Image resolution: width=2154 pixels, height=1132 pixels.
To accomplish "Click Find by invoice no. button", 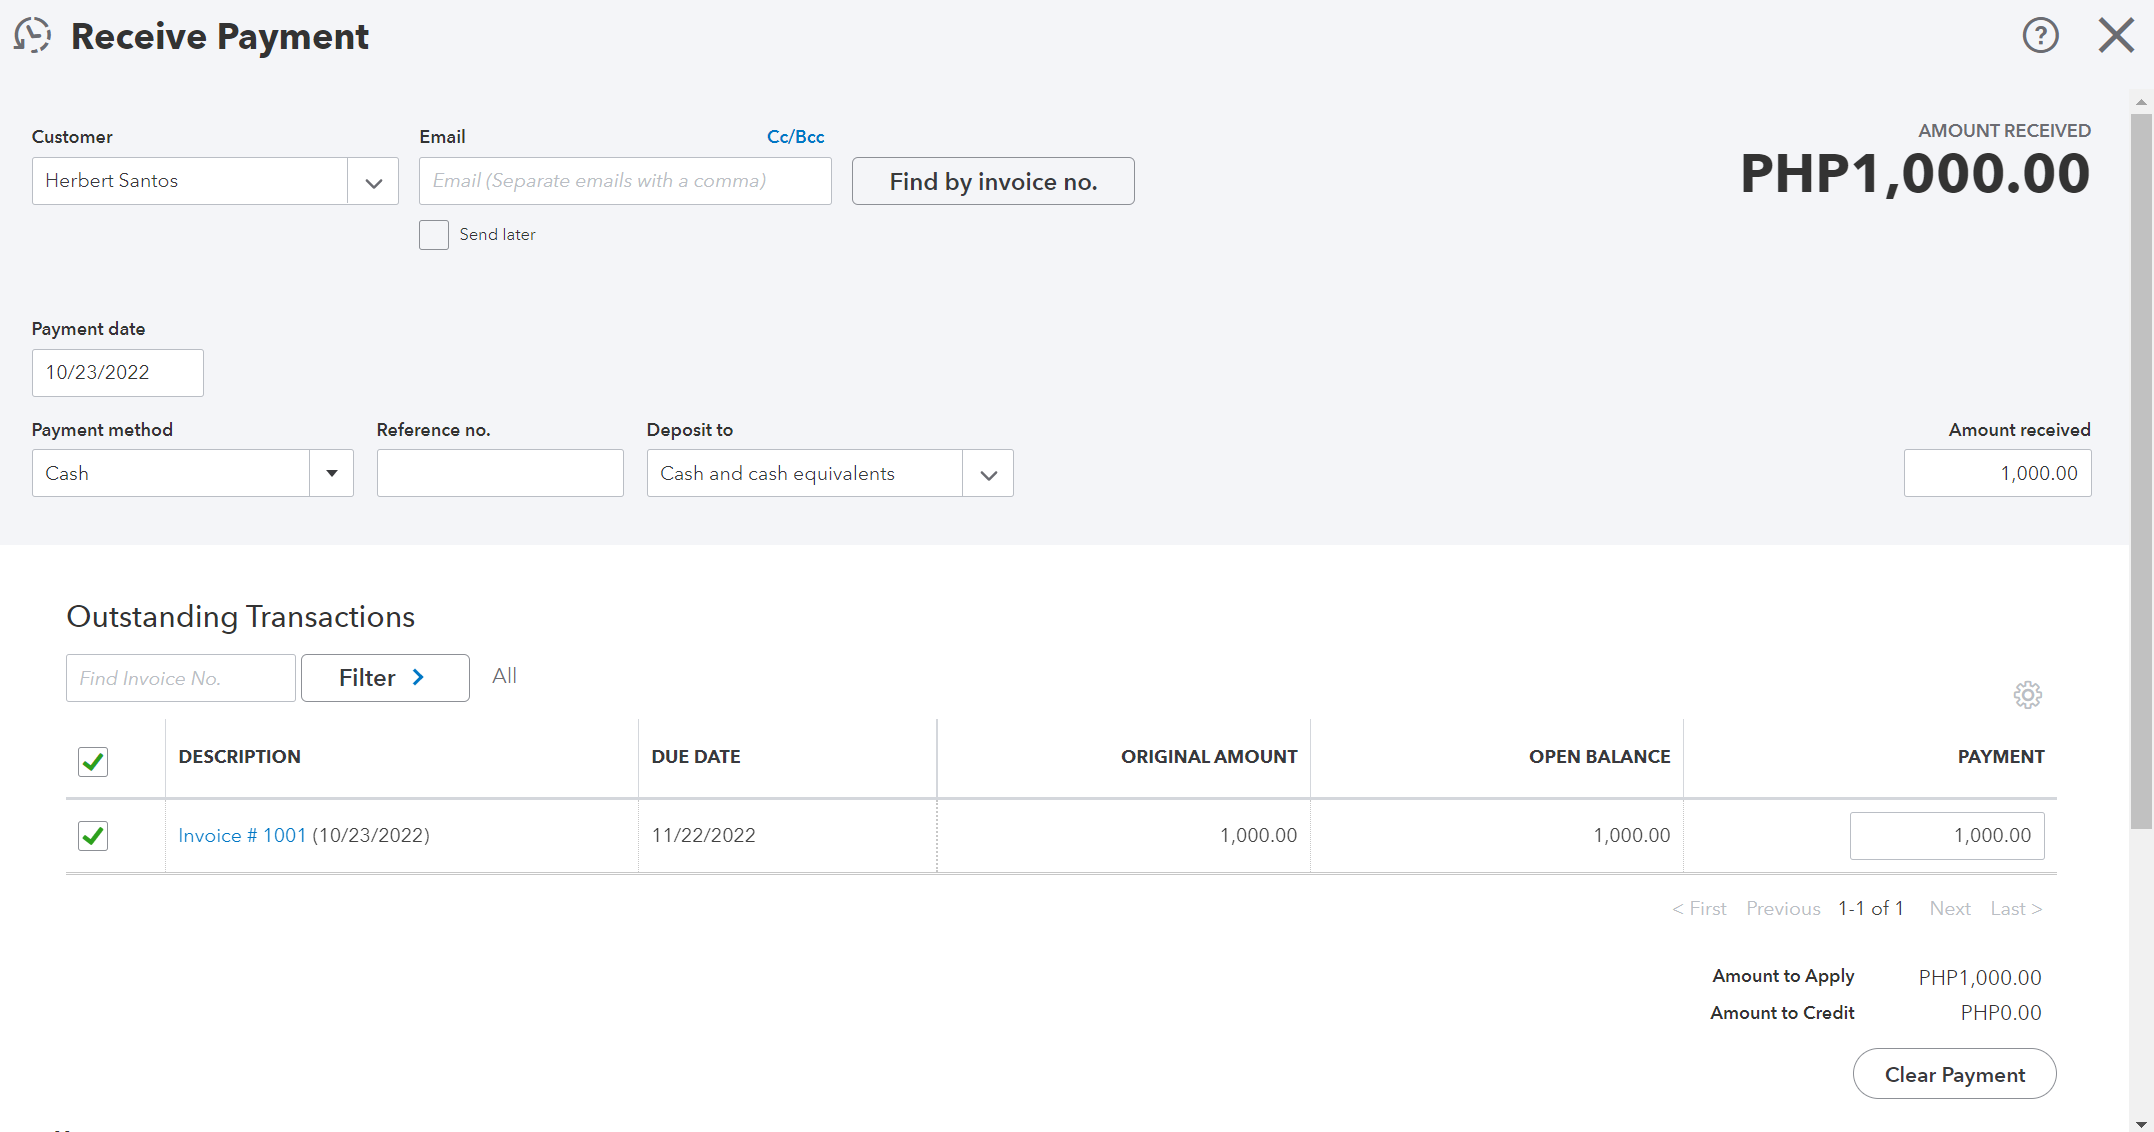I will pyautogui.click(x=993, y=182).
